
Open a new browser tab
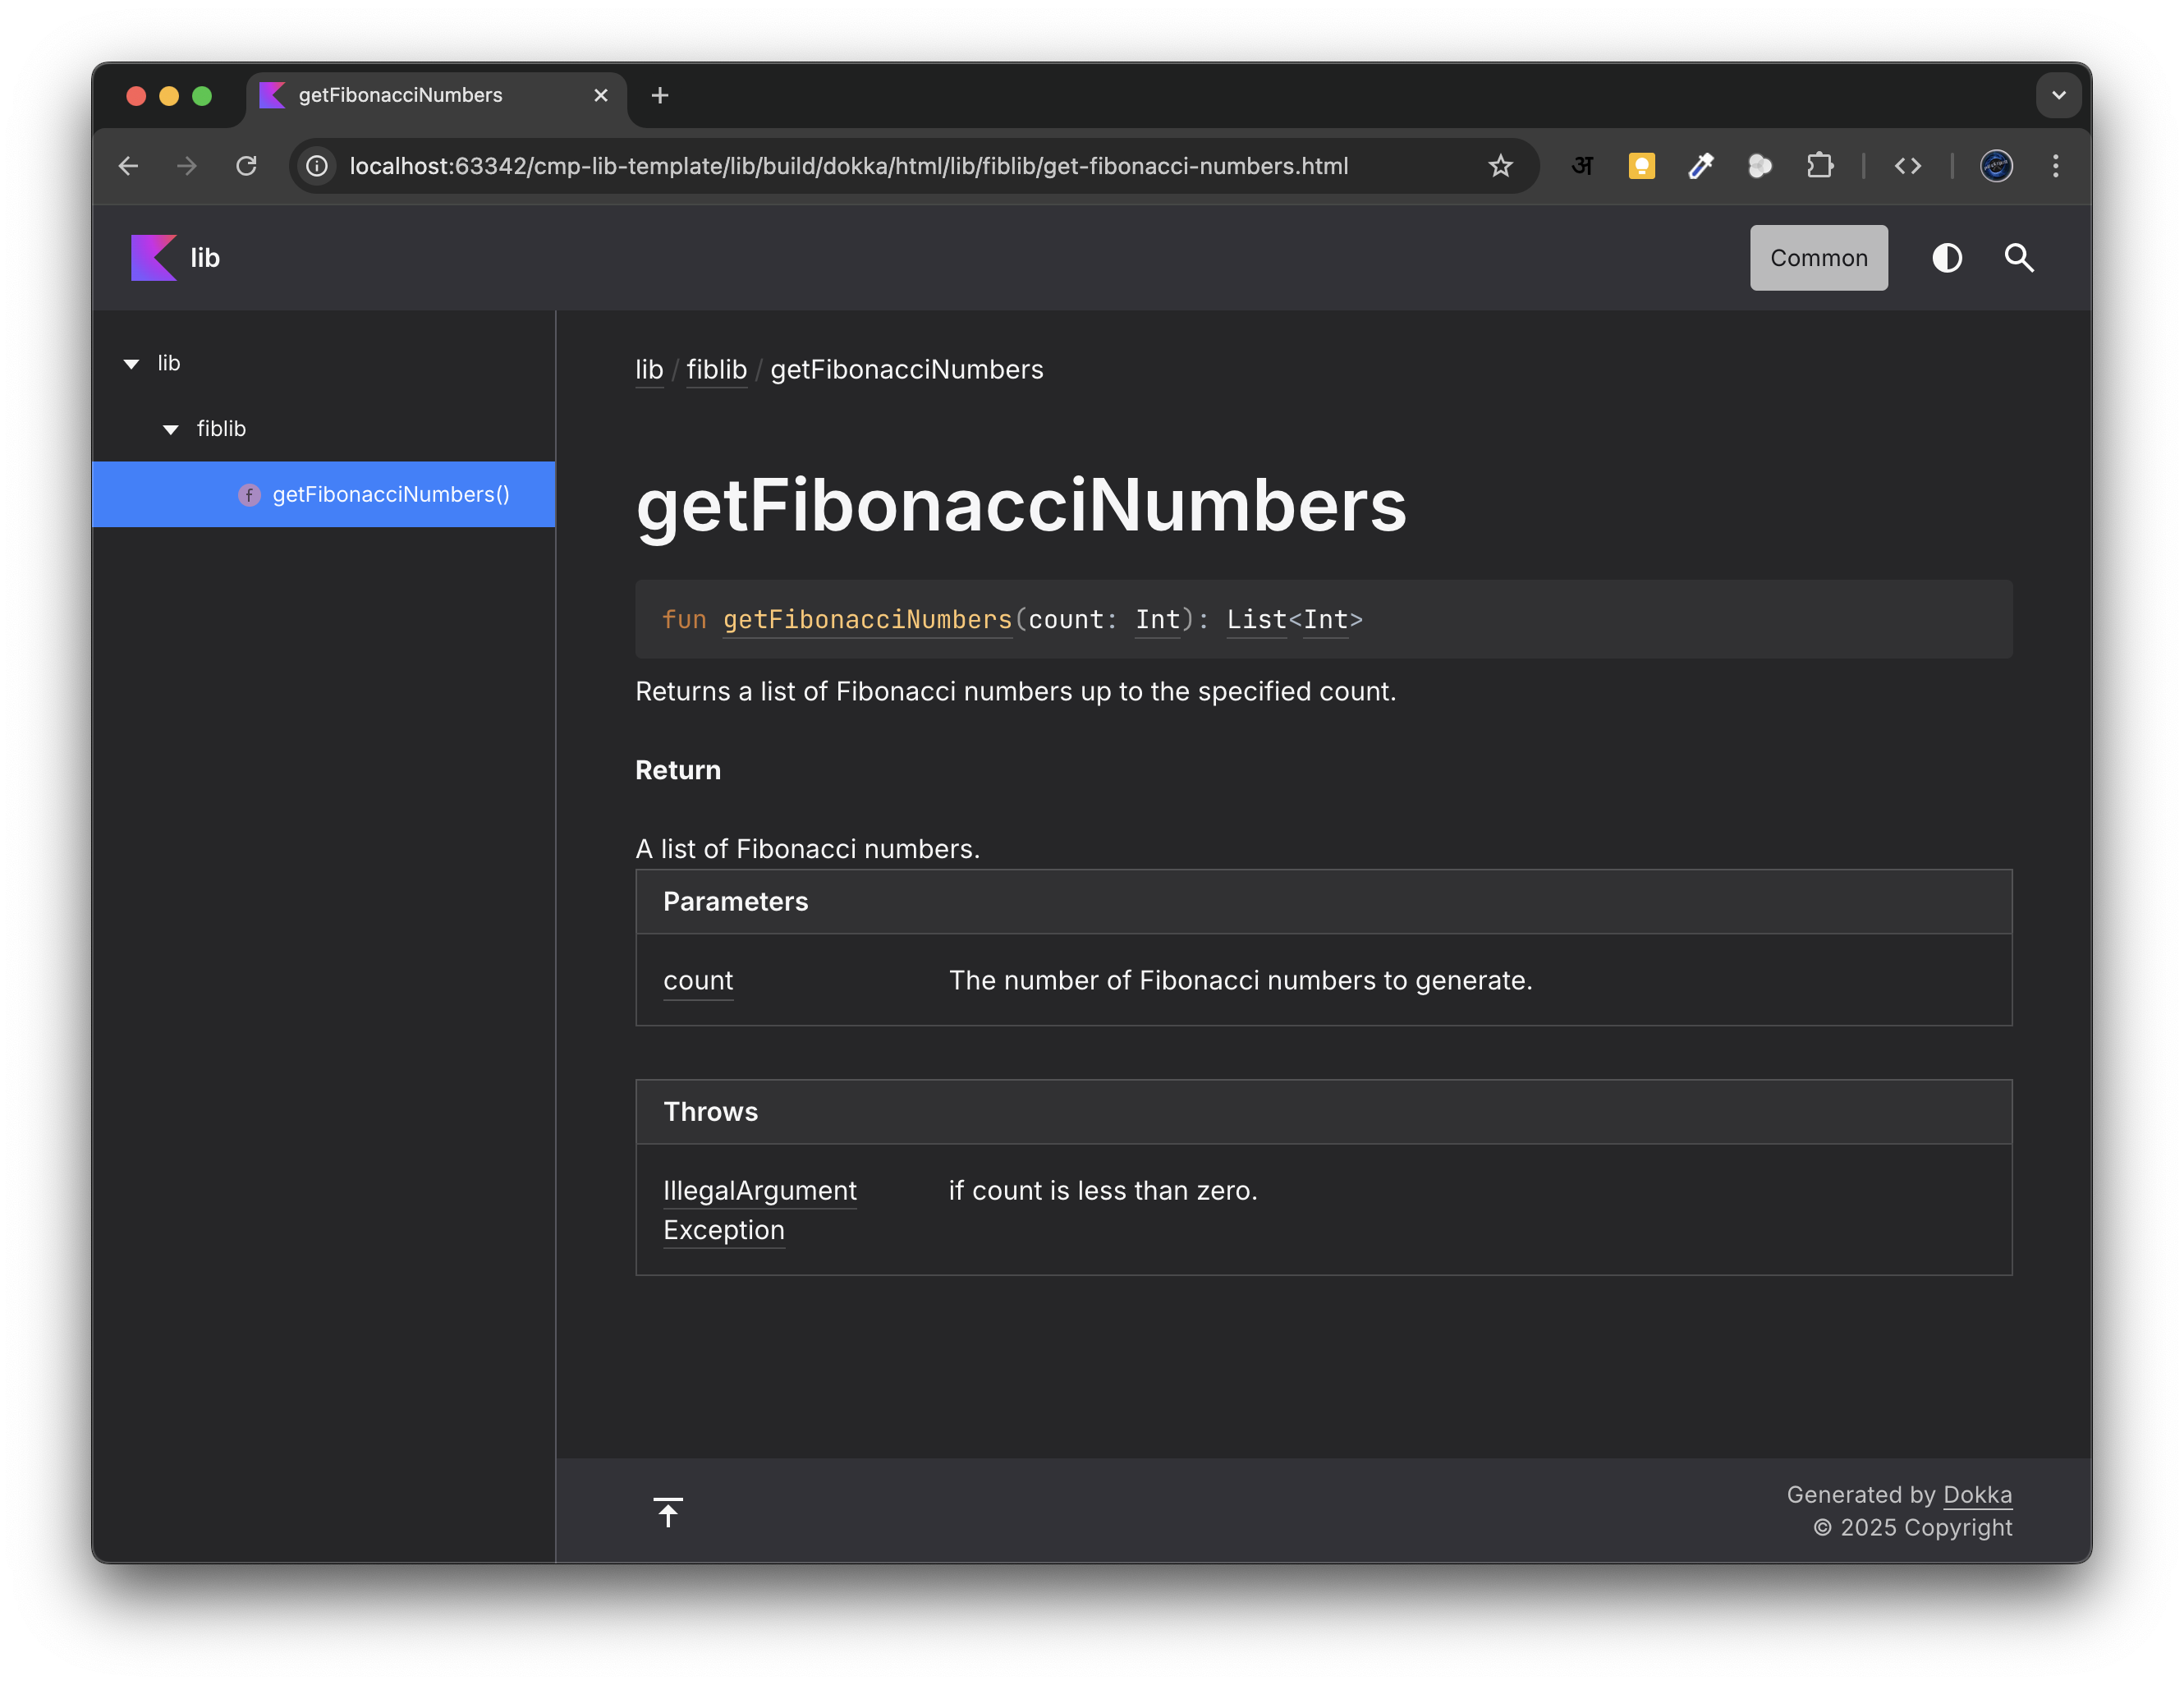click(659, 95)
